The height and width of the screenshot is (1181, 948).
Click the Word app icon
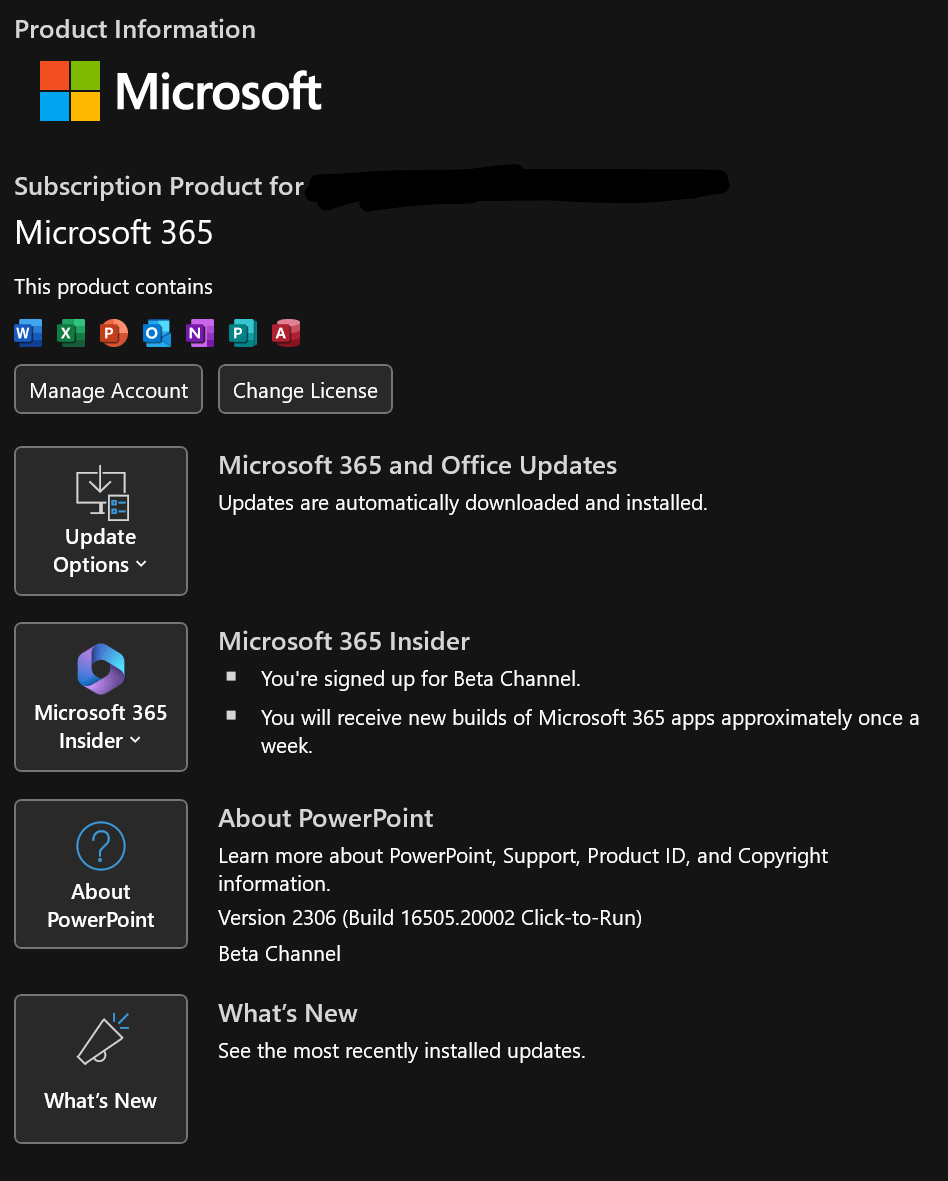point(28,332)
